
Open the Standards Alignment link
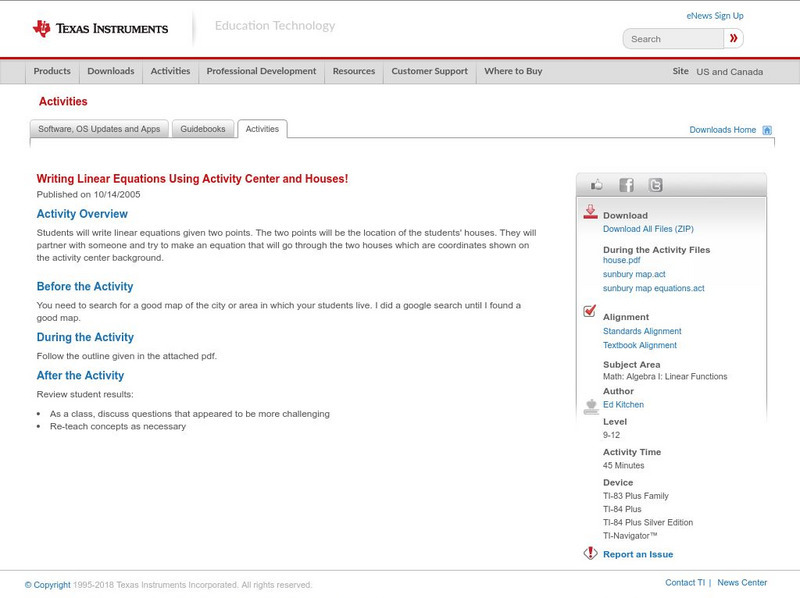pos(642,331)
